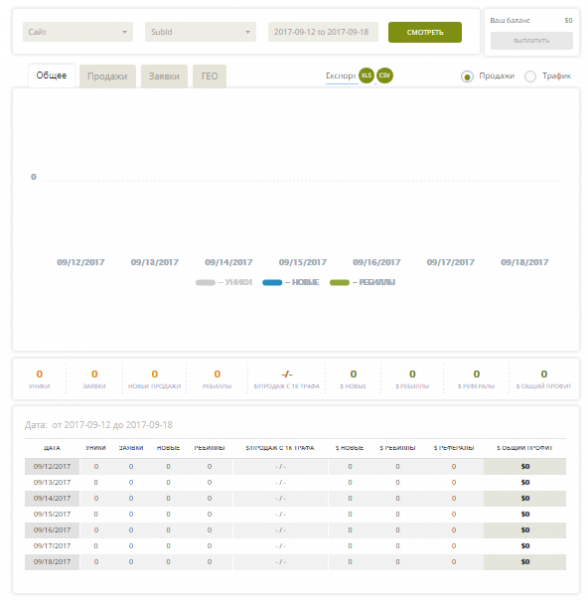Click the date range field 2017-09-12 to 2017-09-18
Screen dimensions: 588x600
323,32
